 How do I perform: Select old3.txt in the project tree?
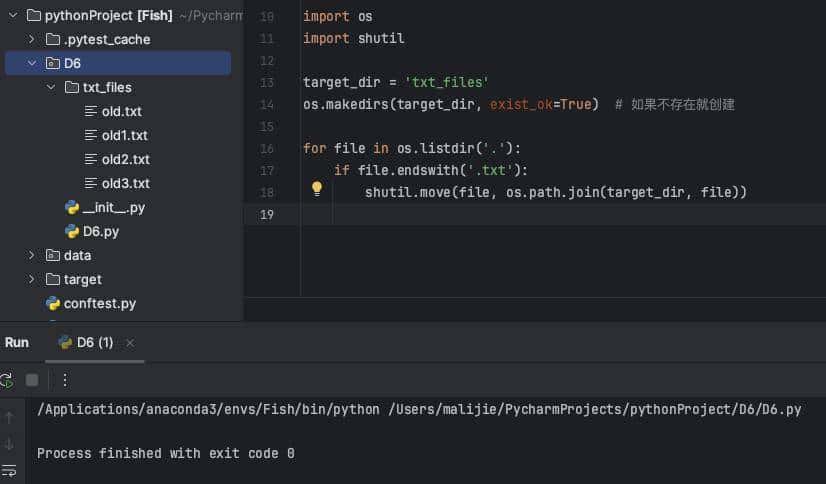[126, 183]
